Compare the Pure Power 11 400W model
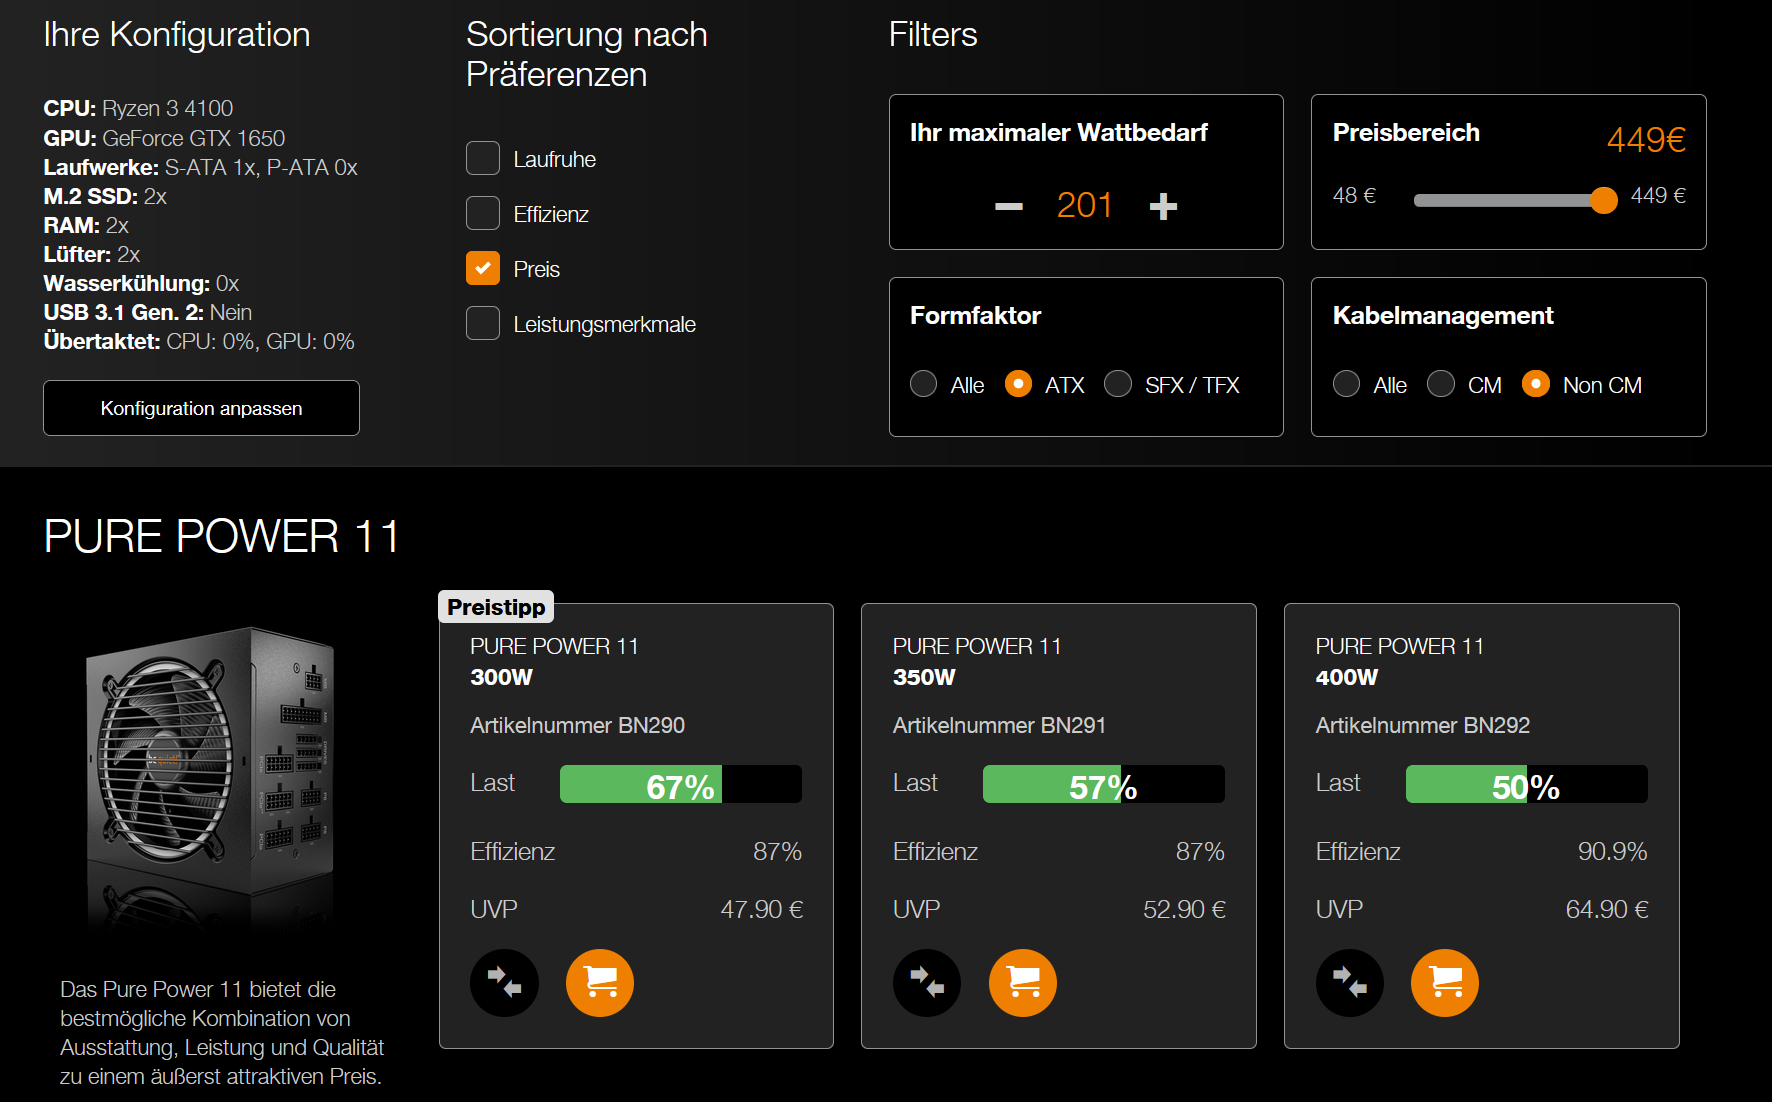 (x=1350, y=983)
